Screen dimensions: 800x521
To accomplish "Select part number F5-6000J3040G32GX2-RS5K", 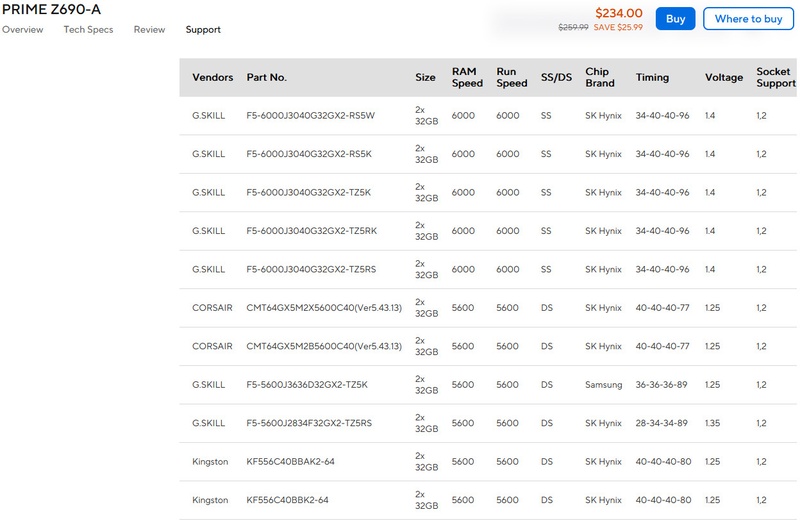I will point(309,154).
